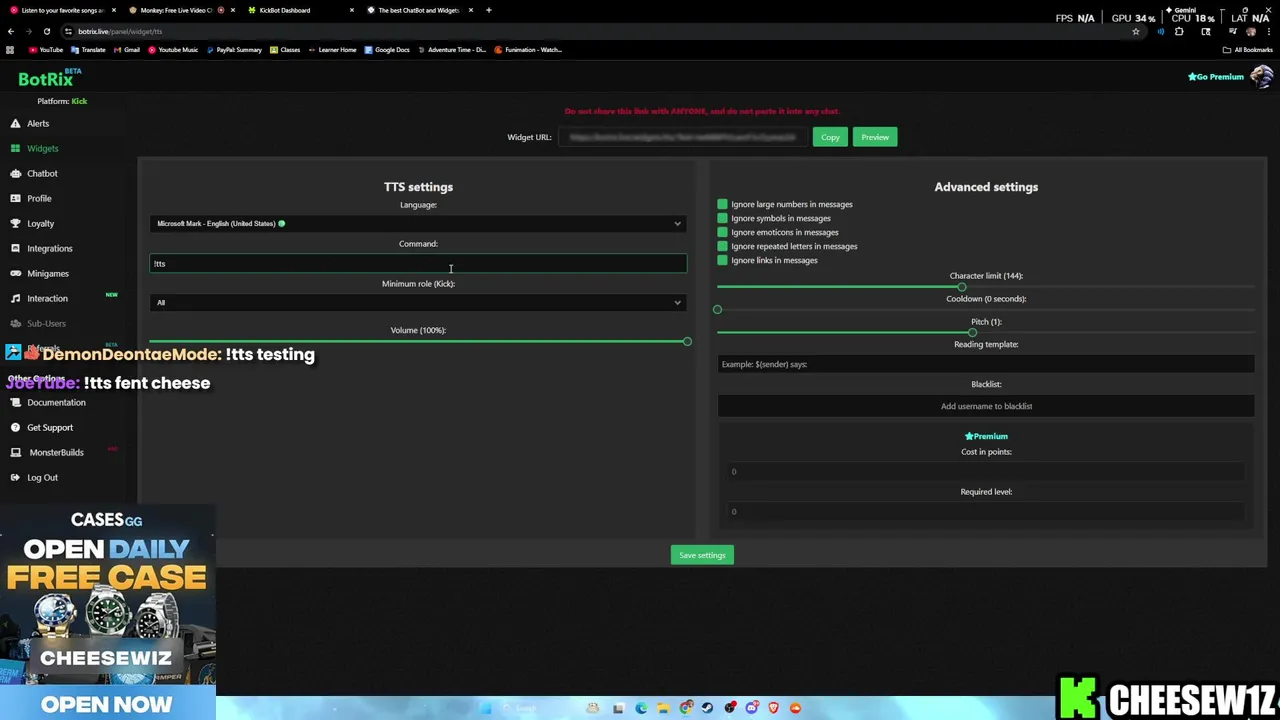Click the Translate bookmark
This screenshot has width=1280, height=720.
tap(88, 50)
